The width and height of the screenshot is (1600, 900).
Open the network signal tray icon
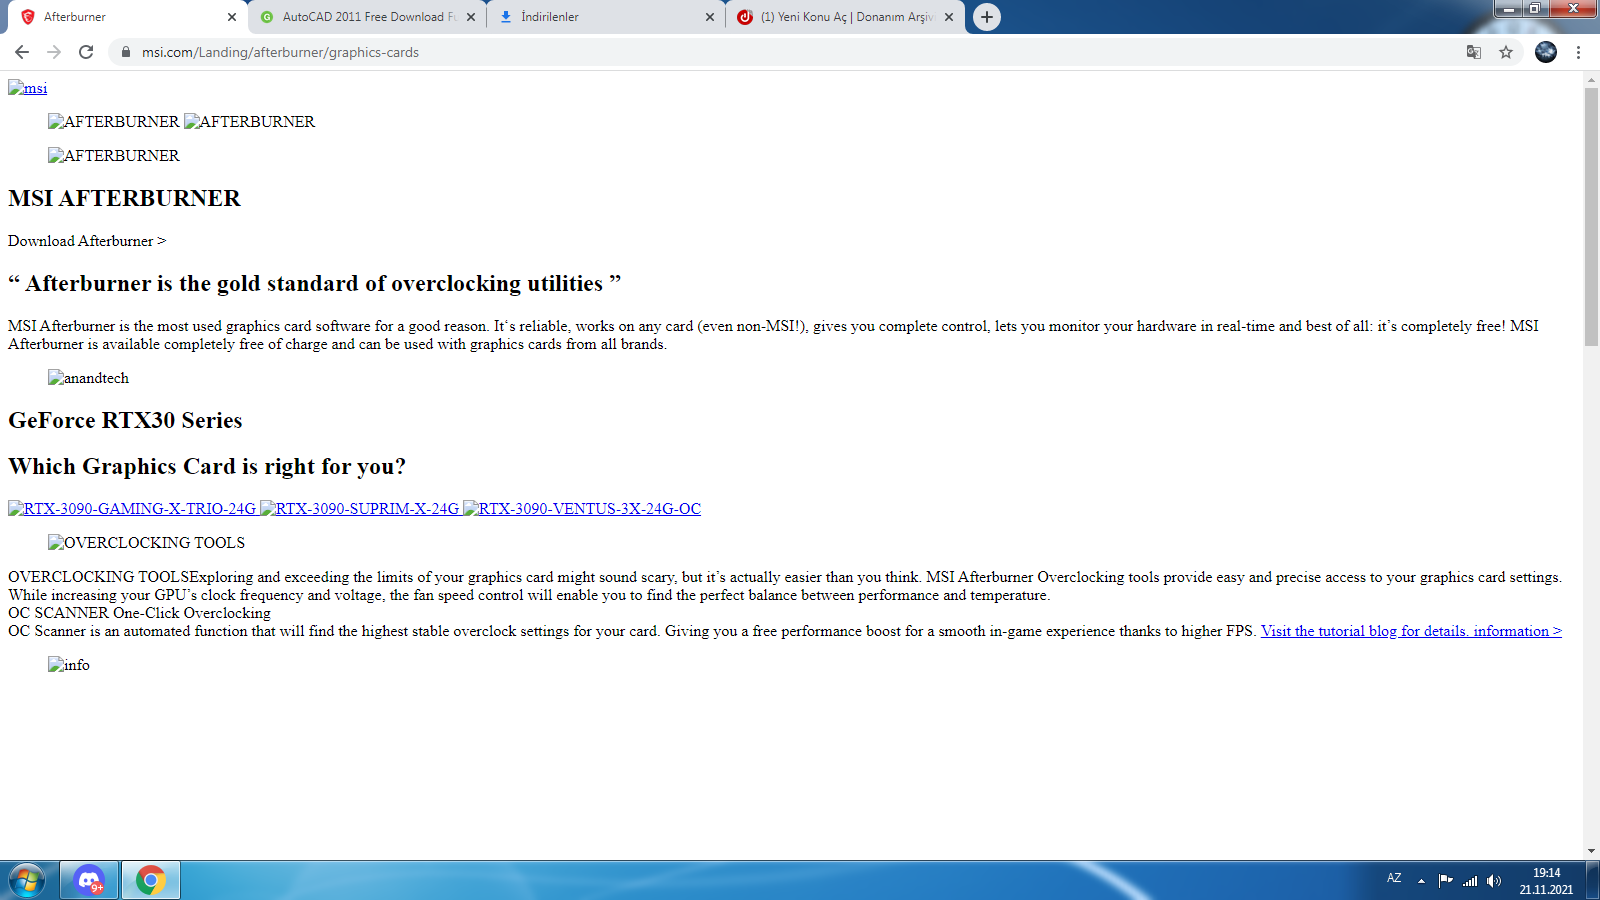[1470, 881]
